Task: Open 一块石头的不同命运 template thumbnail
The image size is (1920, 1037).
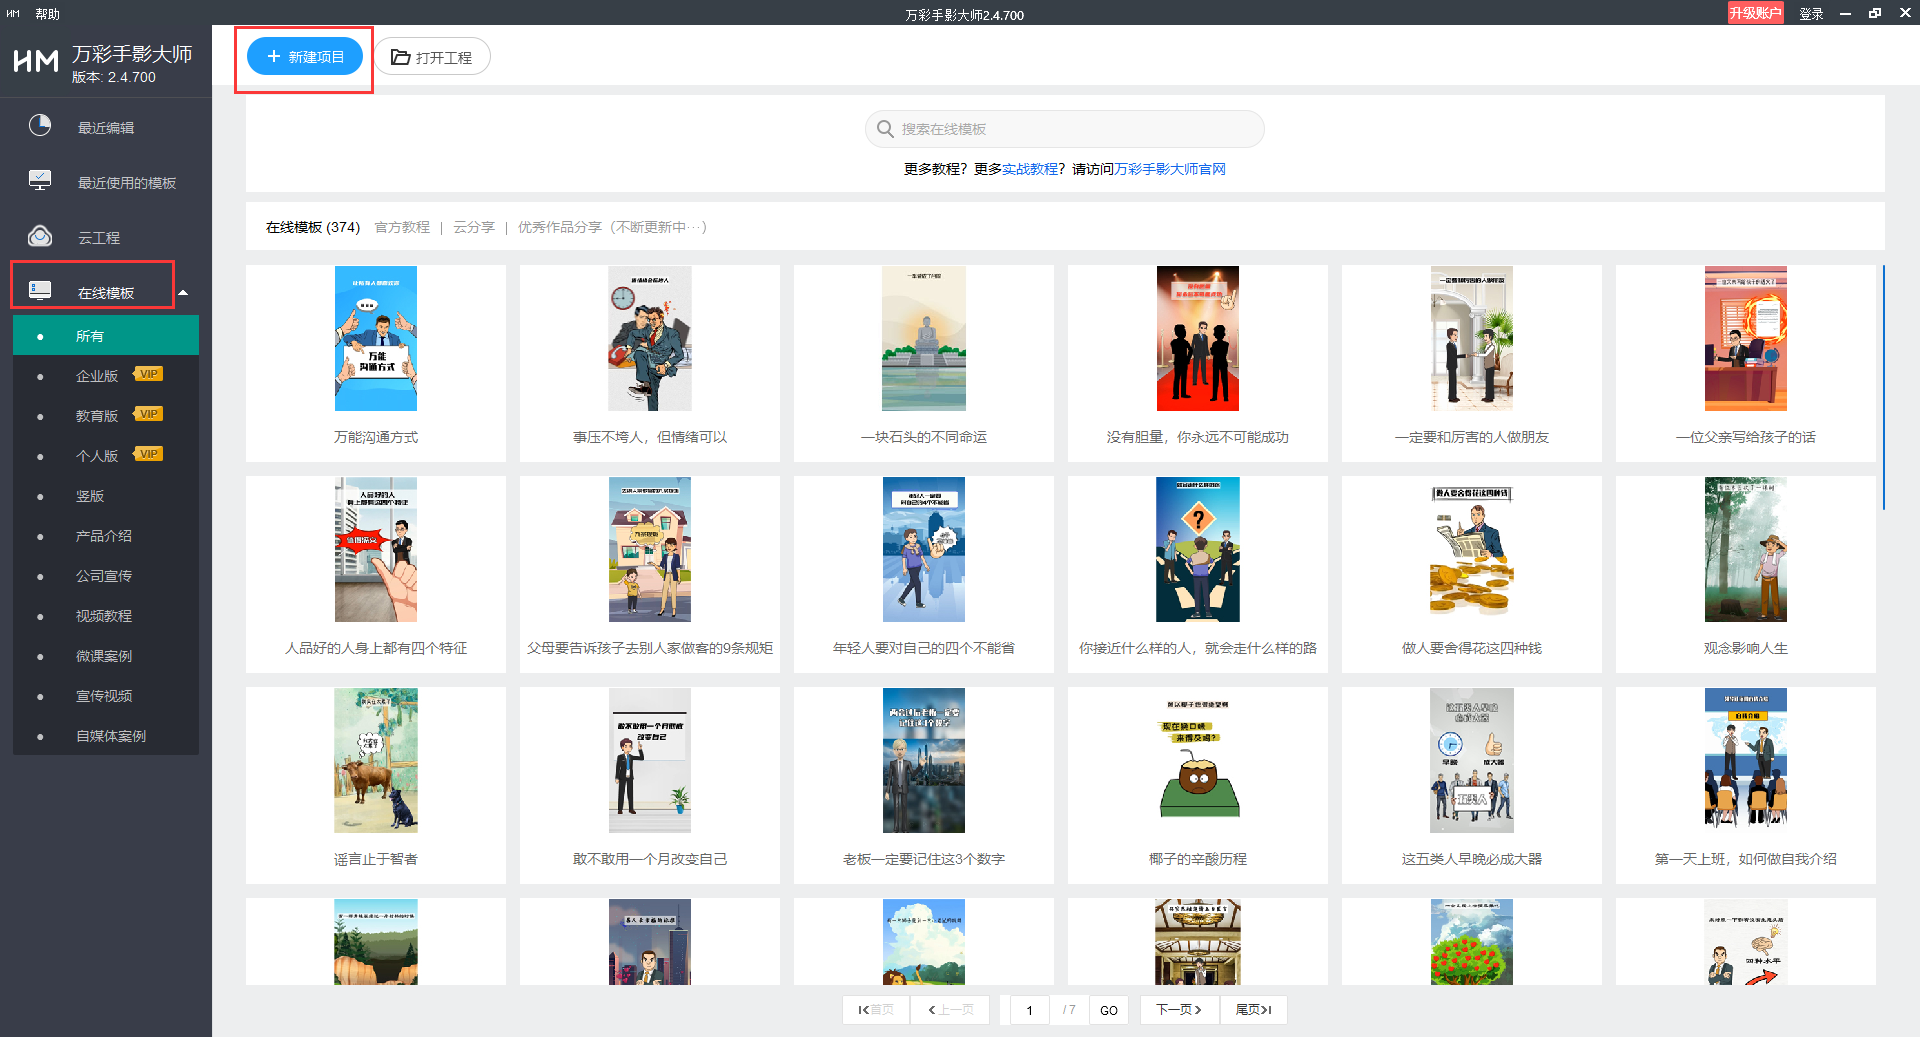Action: pos(924,338)
